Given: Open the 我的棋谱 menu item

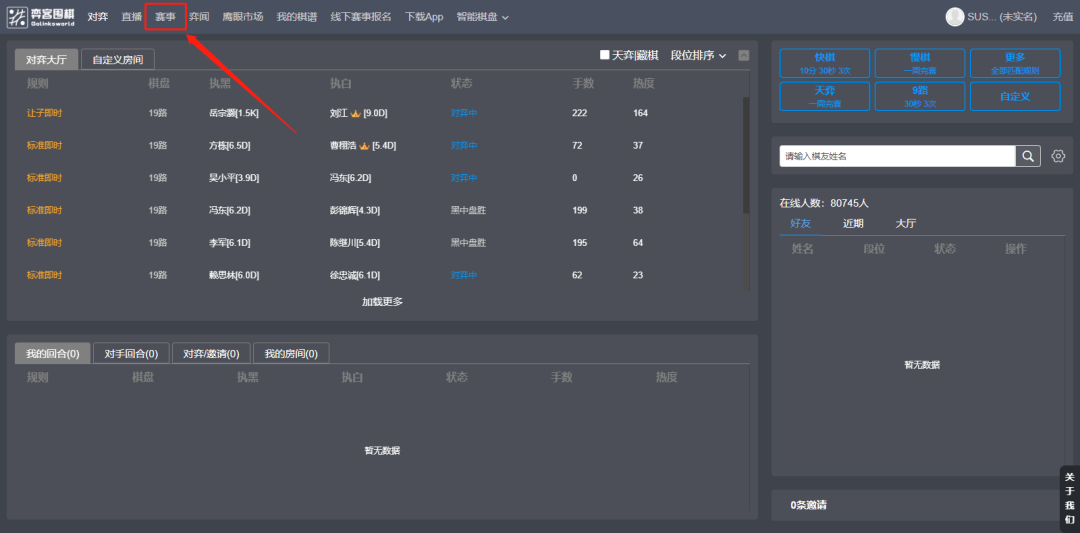Looking at the screenshot, I should tap(296, 17).
